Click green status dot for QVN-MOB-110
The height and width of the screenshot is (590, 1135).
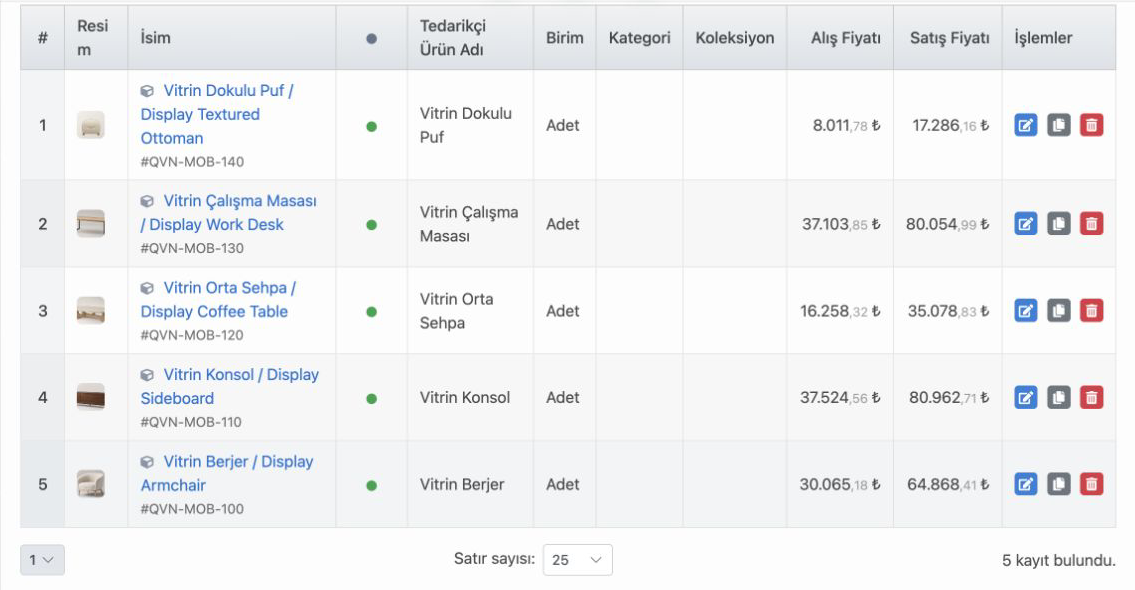tap(371, 399)
